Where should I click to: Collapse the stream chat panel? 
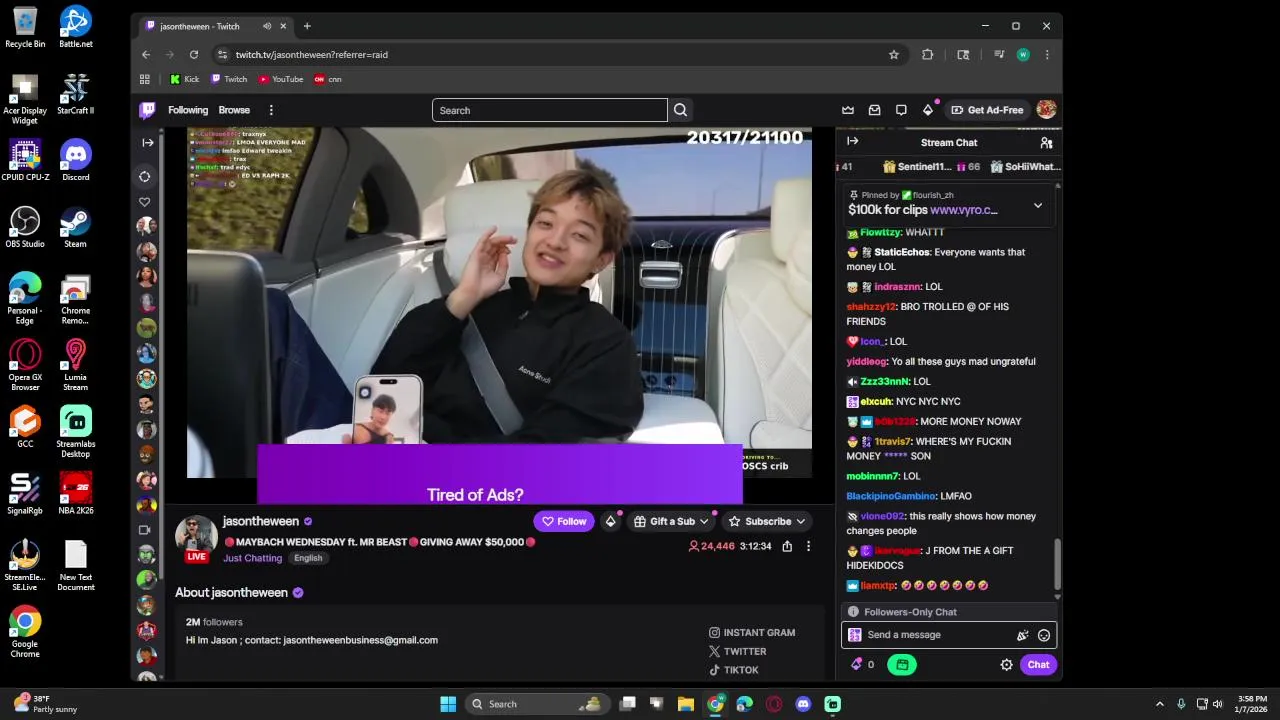[852, 142]
